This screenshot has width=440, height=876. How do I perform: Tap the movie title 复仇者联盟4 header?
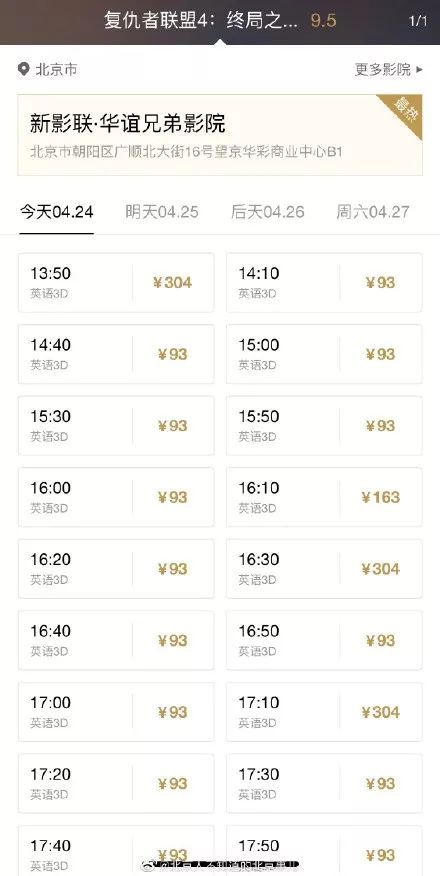coord(201,21)
